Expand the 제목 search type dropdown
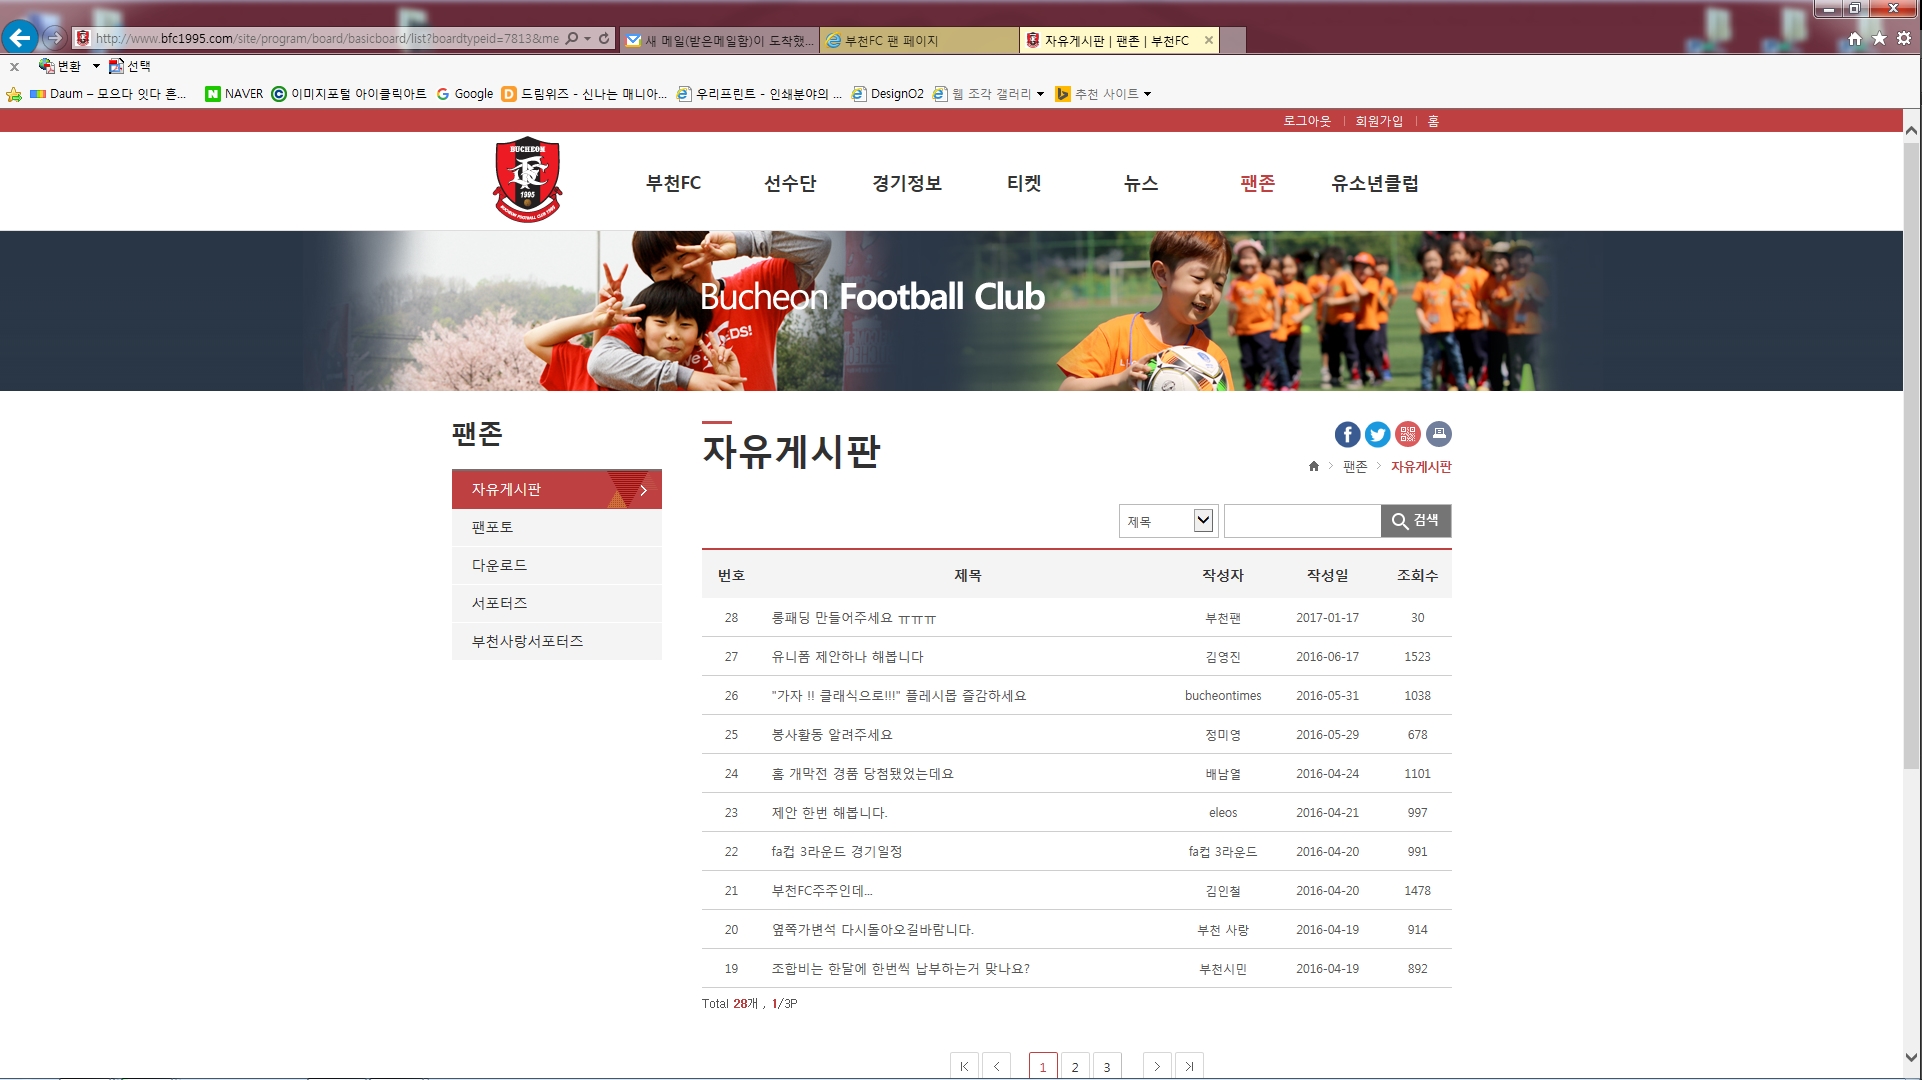Viewport: 1922px width, 1080px height. click(1203, 520)
